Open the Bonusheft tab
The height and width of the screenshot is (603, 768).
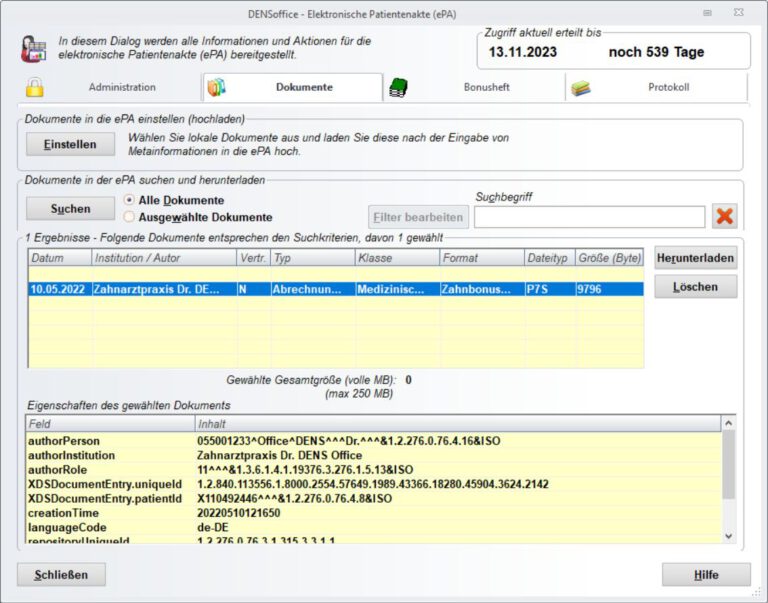(x=475, y=87)
